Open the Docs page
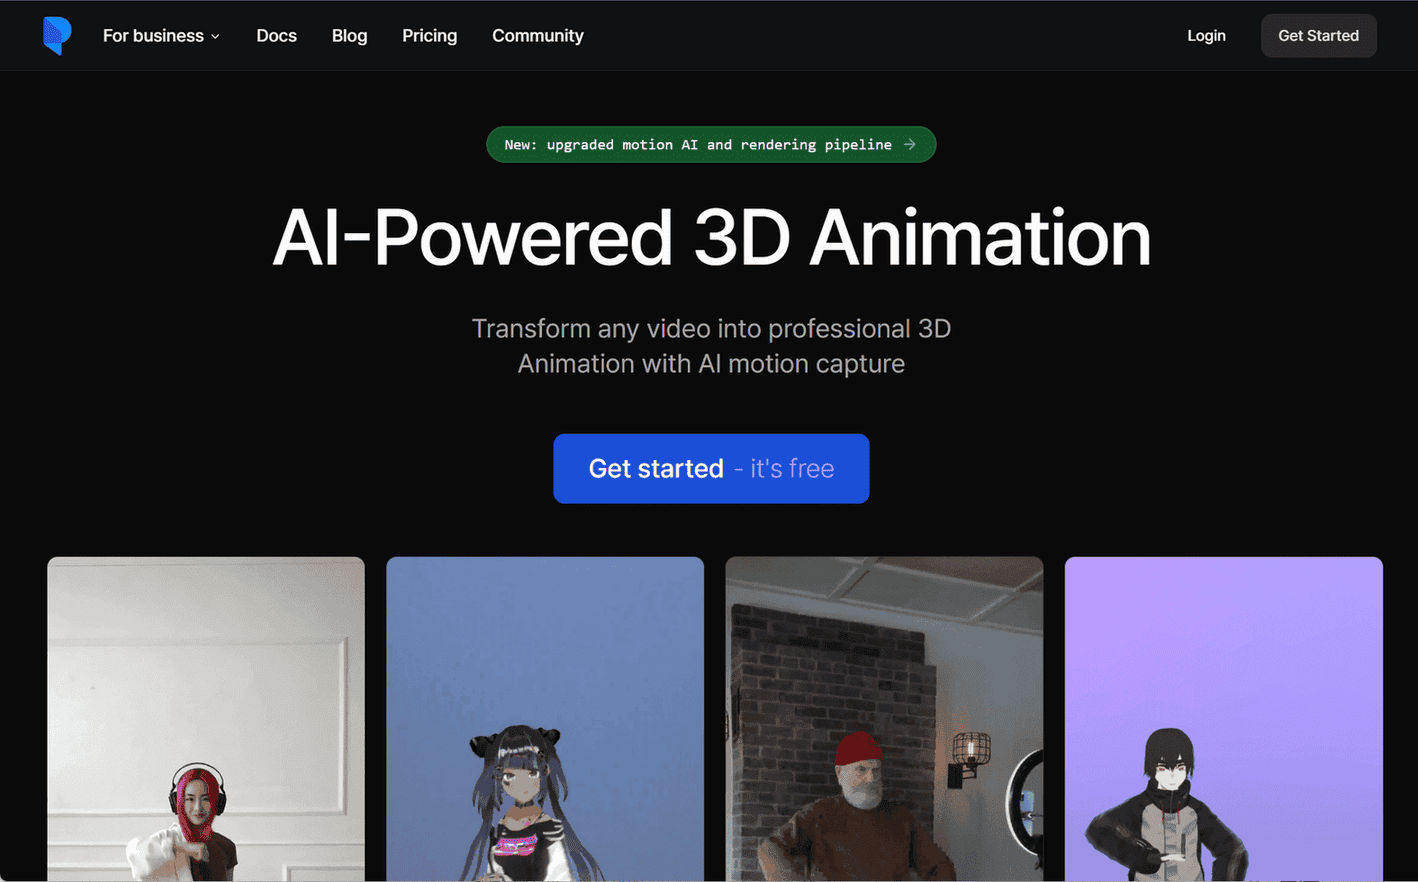This screenshot has height=882, width=1418. pos(276,36)
